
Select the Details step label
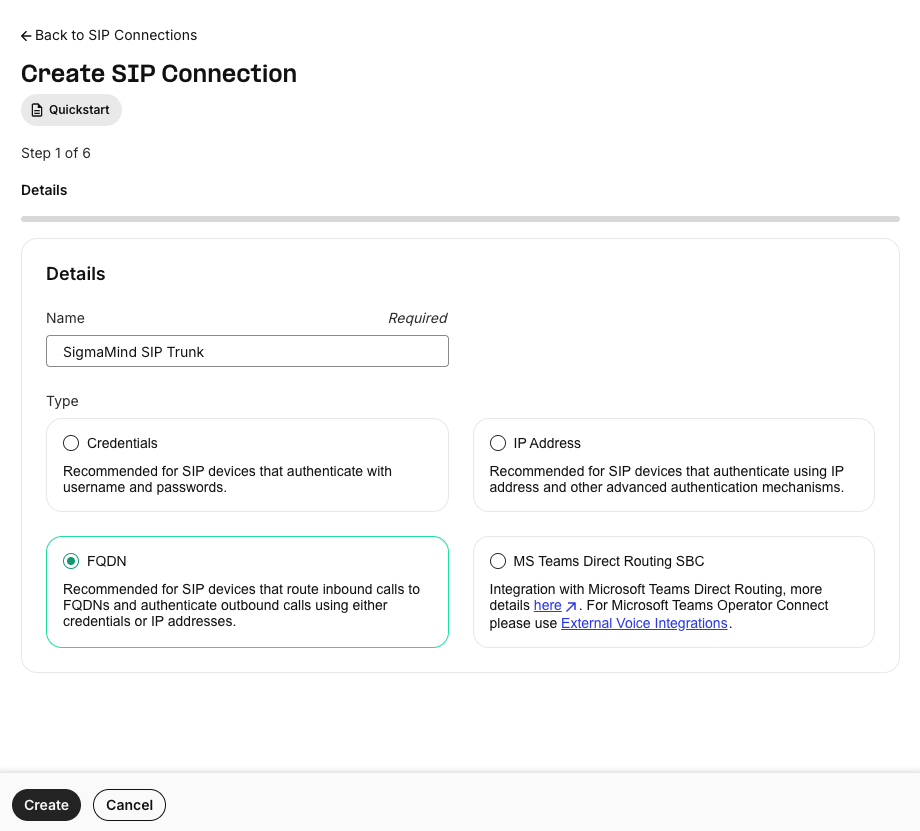(x=44, y=190)
